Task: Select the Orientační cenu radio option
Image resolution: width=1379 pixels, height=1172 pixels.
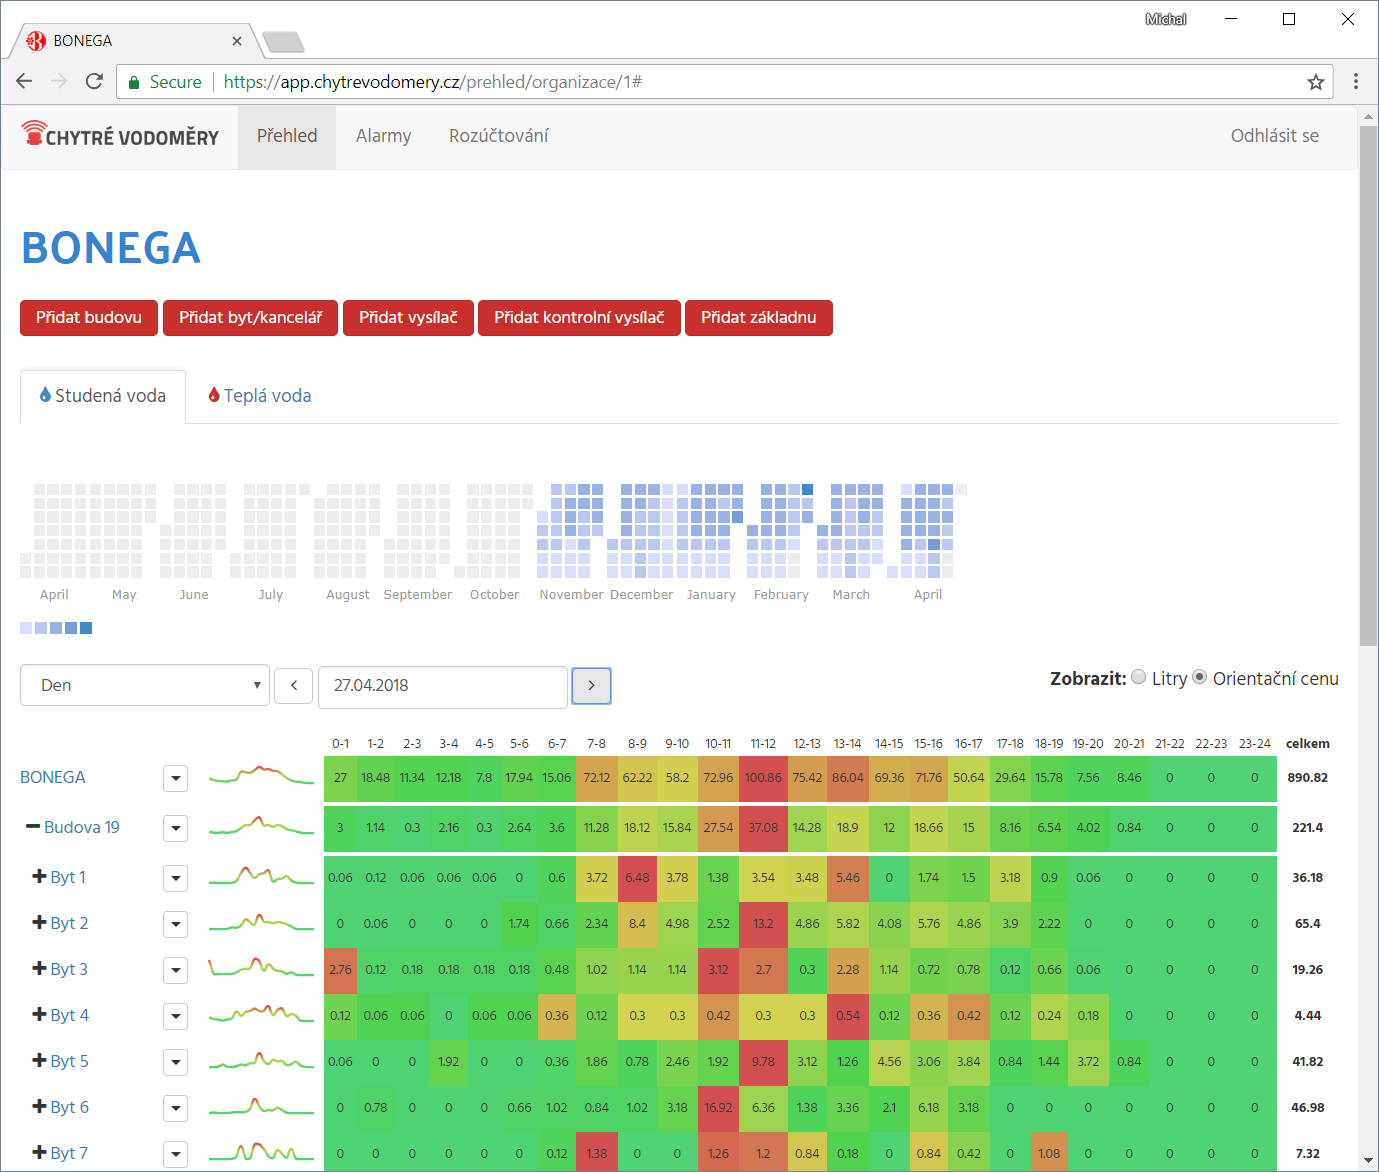Action: [1200, 678]
